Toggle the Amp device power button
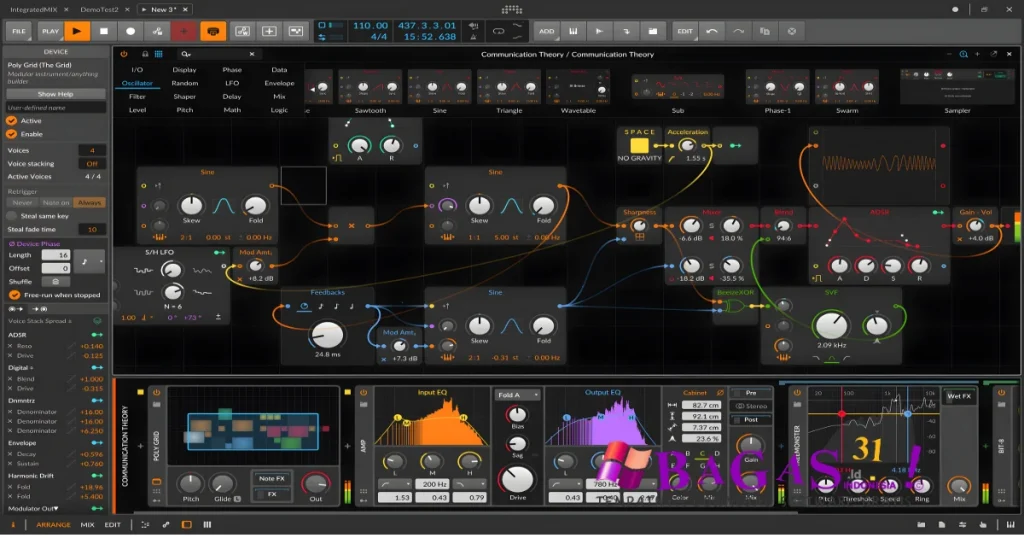This screenshot has width=1024, height=538. tap(364, 392)
